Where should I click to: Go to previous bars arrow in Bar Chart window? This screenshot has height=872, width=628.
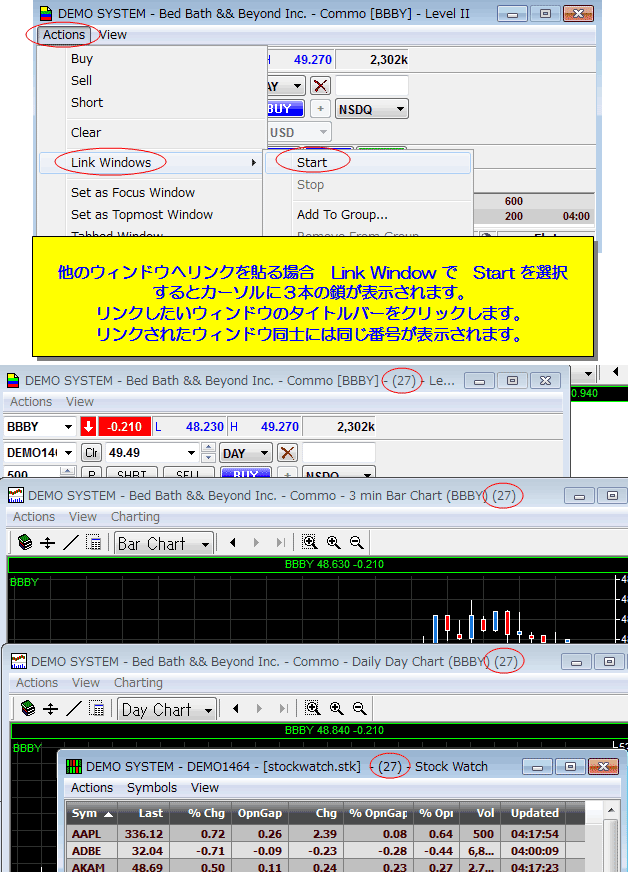tap(233, 542)
